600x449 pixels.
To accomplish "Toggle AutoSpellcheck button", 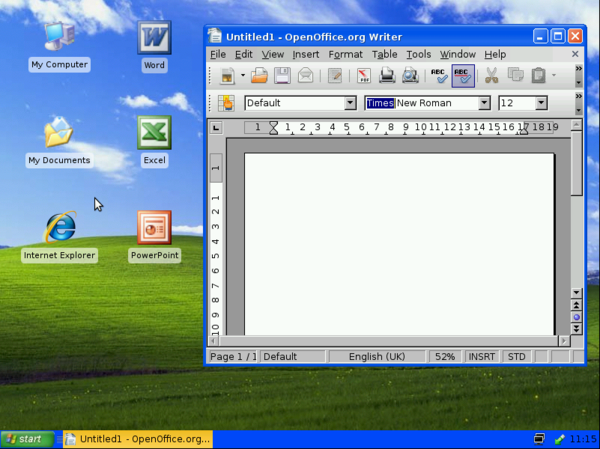I will coord(463,76).
